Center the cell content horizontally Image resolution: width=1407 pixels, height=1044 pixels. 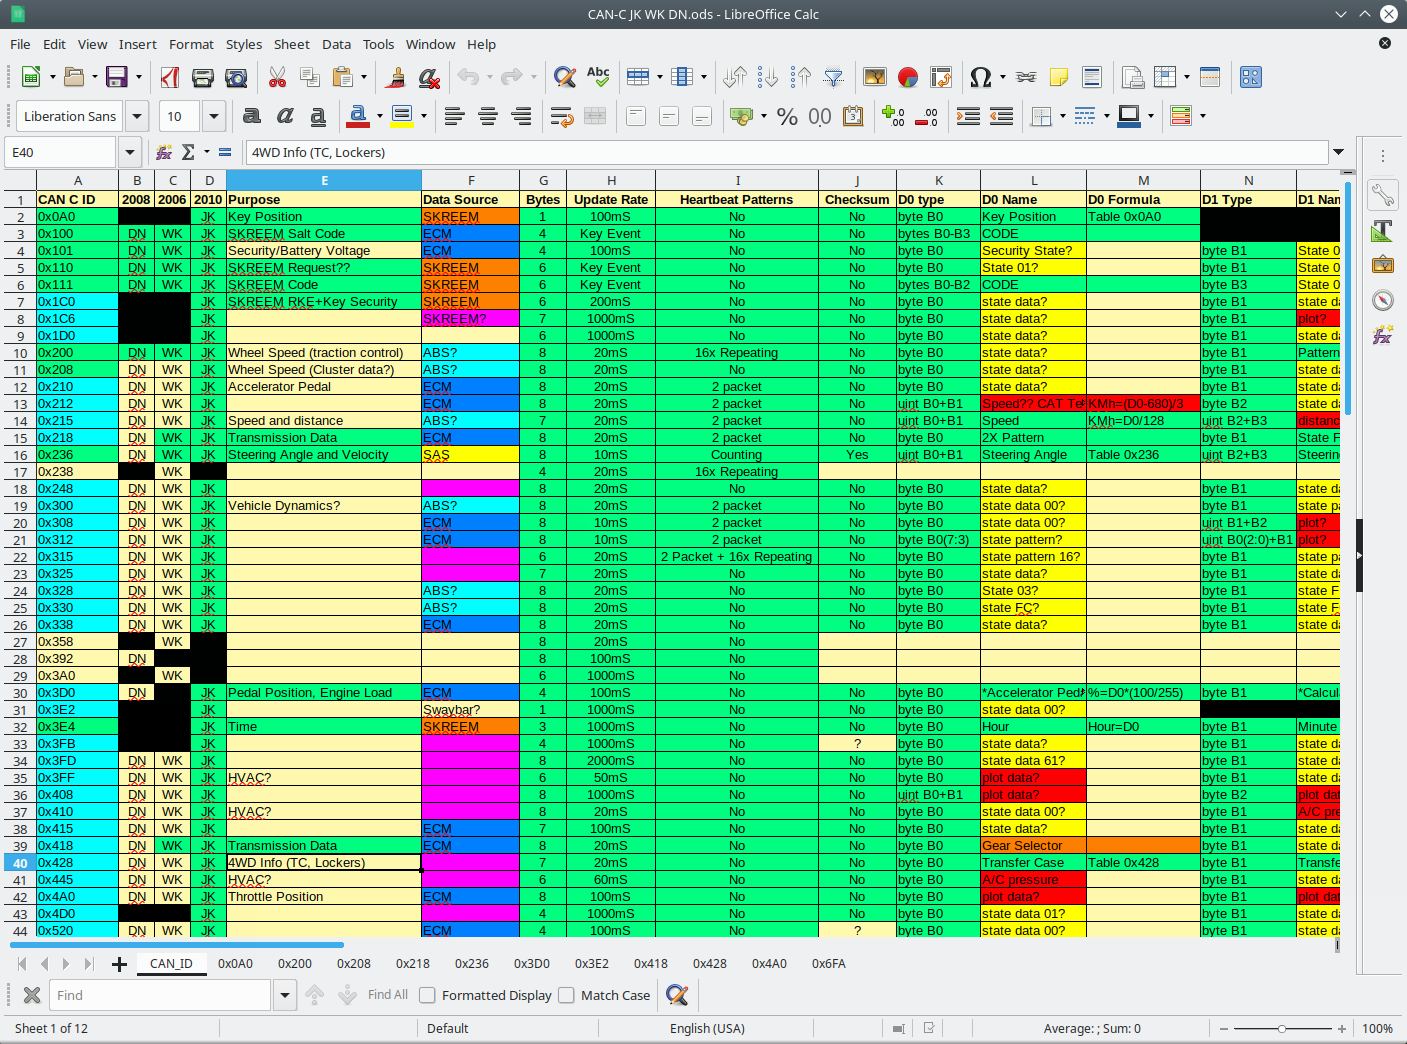[488, 116]
